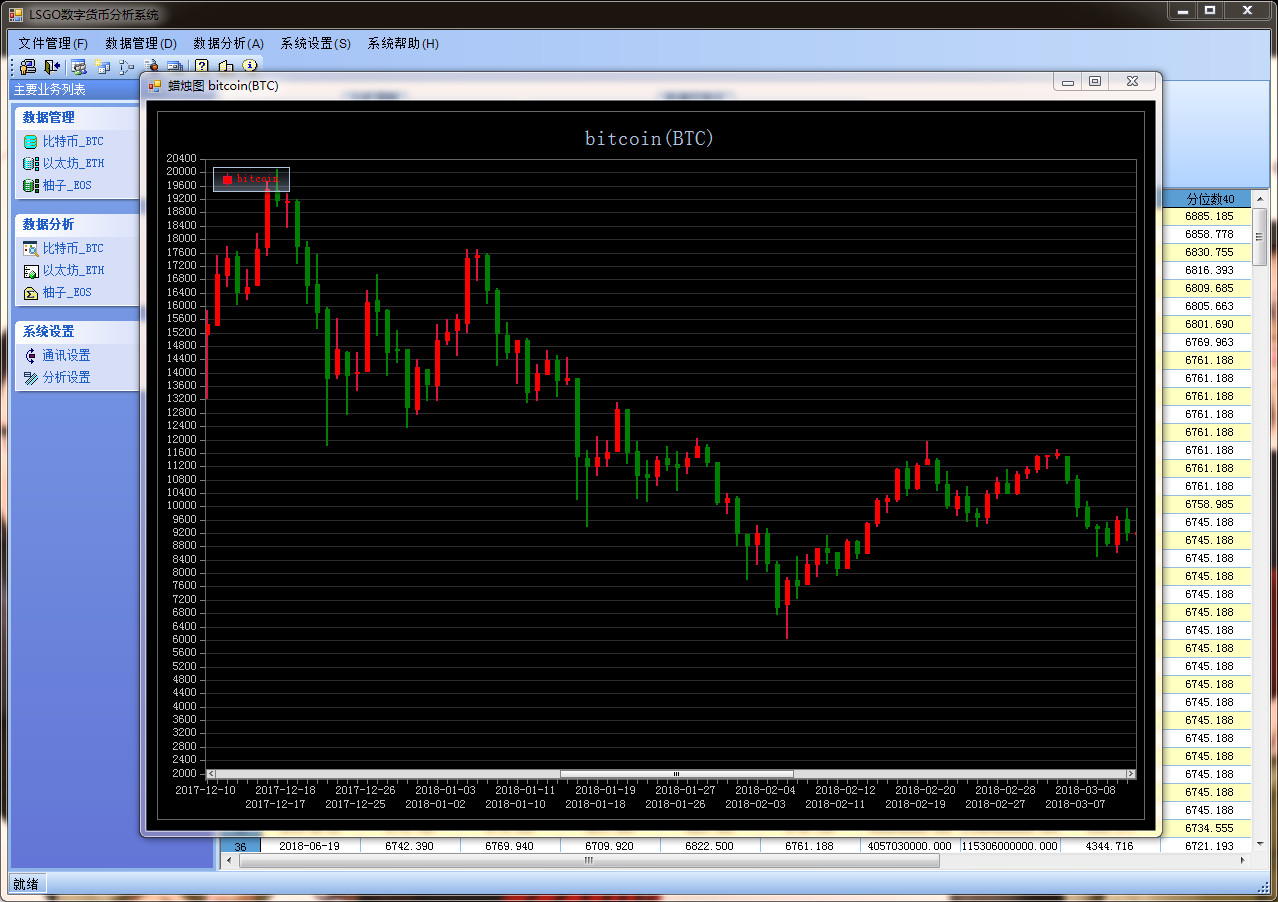Click the 主要业务列表 panel header
The height and width of the screenshot is (902, 1278).
coord(50,90)
